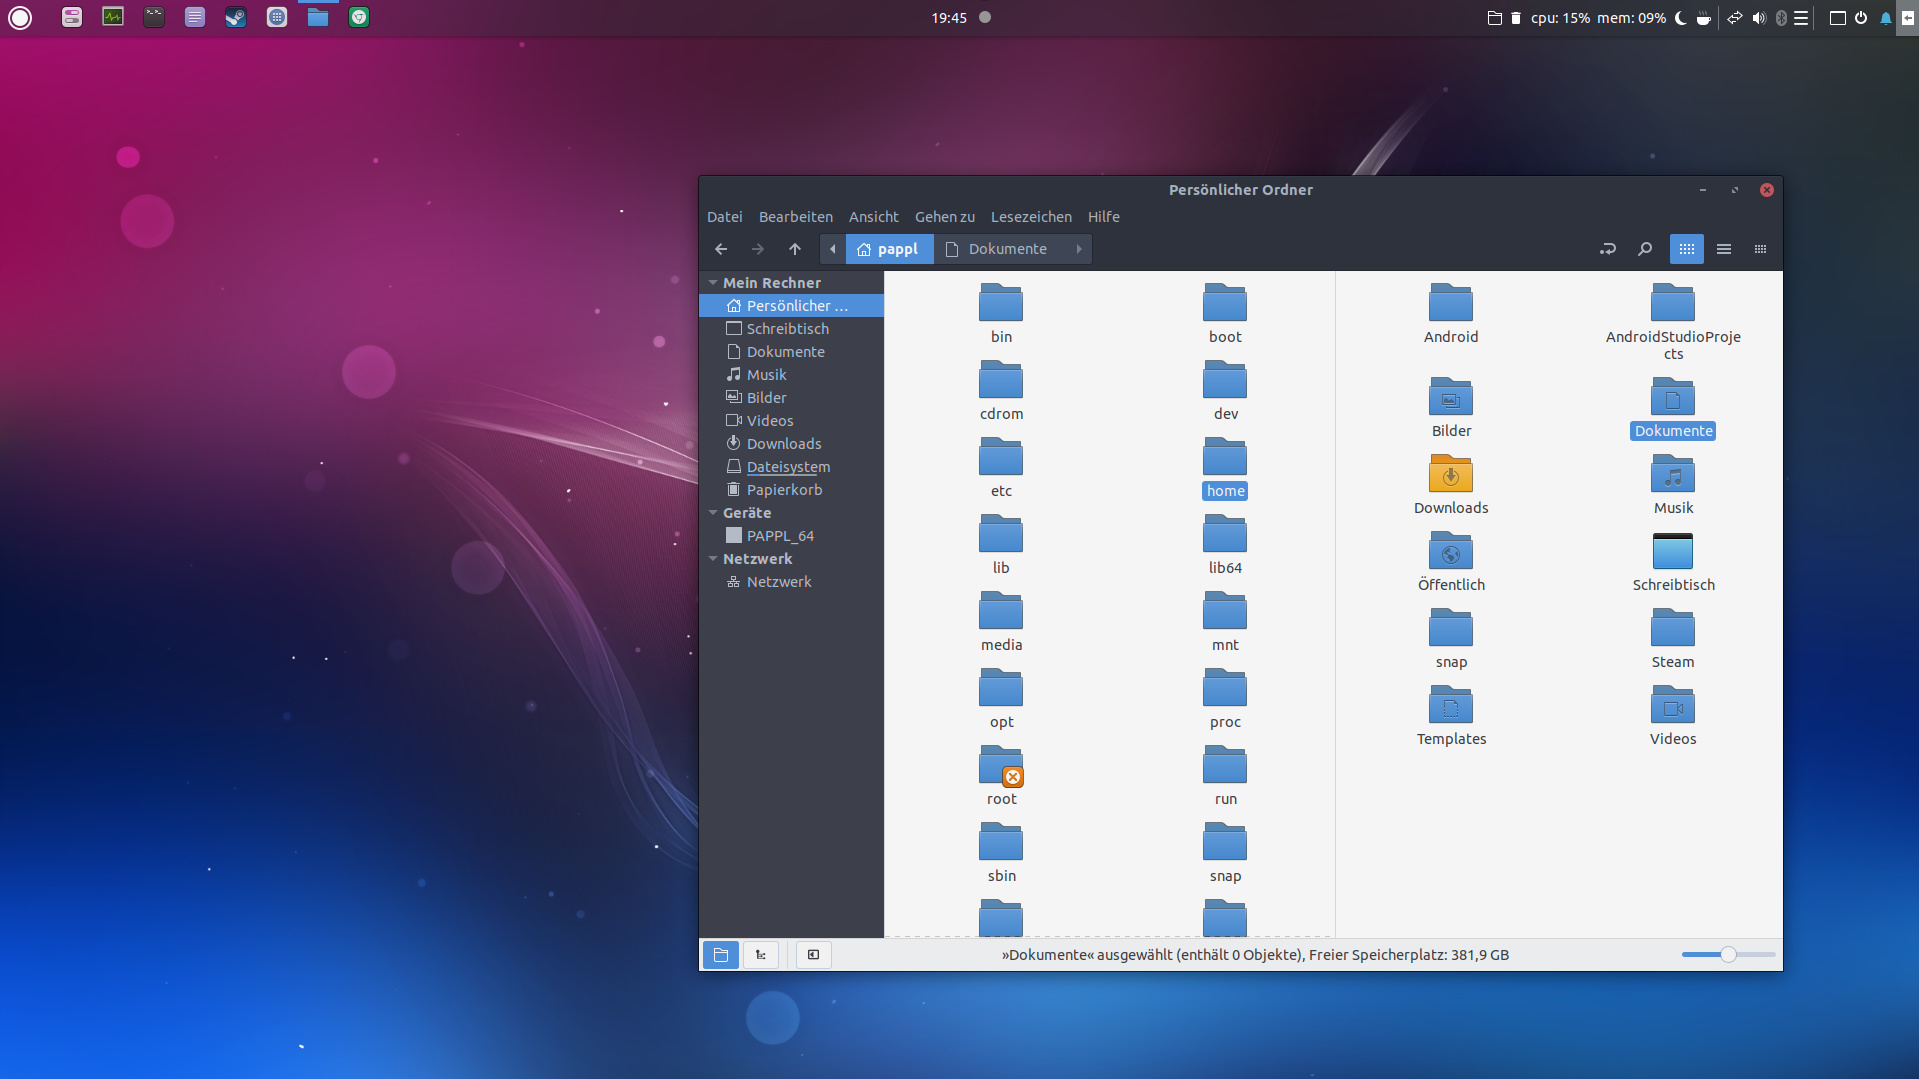Image resolution: width=1919 pixels, height=1079 pixels.
Task: Open the Lesezeichen menu
Action: point(1031,217)
